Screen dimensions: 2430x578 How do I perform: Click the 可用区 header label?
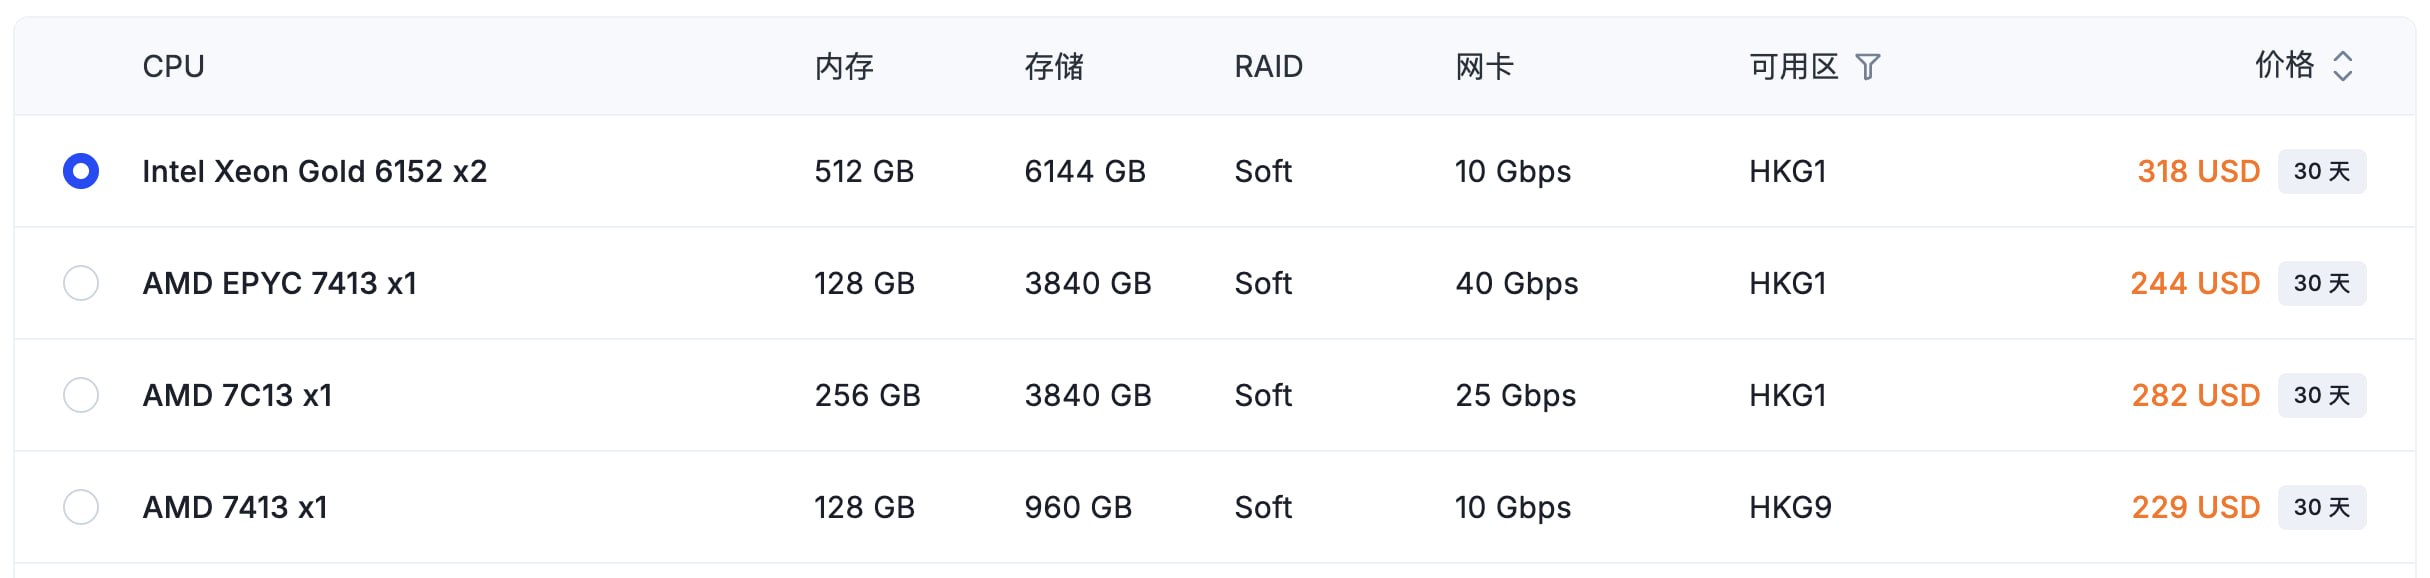pyautogui.click(x=1794, y=67)
